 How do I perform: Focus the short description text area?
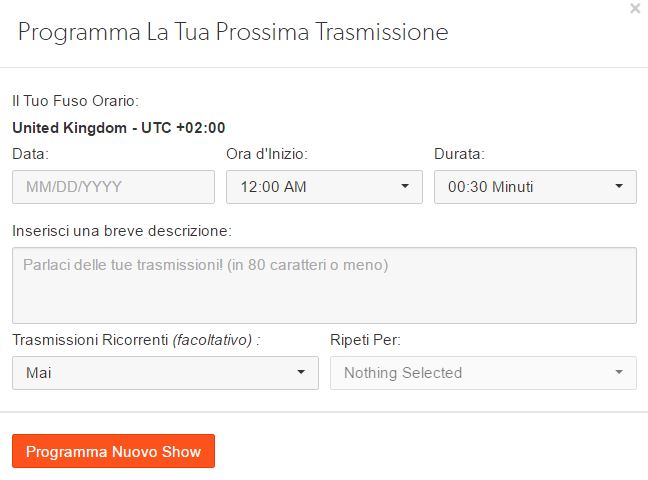pyautogui.click(x=324, y=285)
